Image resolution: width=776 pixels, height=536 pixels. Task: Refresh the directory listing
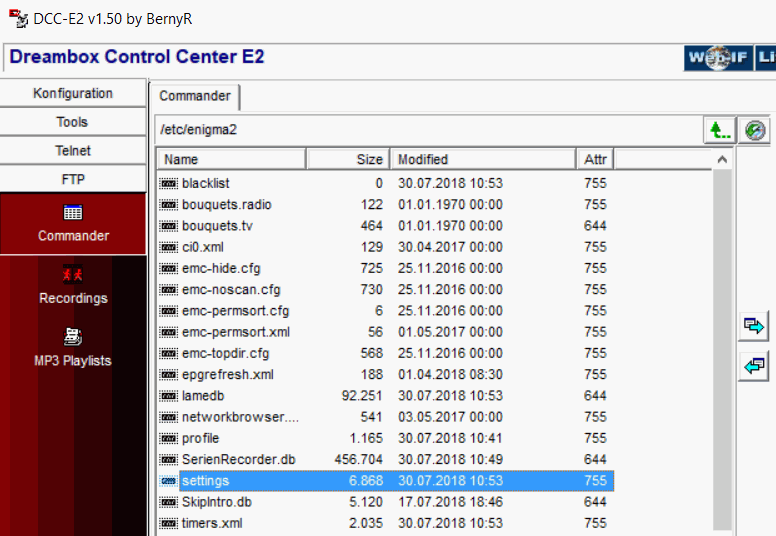[x=755, y=131]
